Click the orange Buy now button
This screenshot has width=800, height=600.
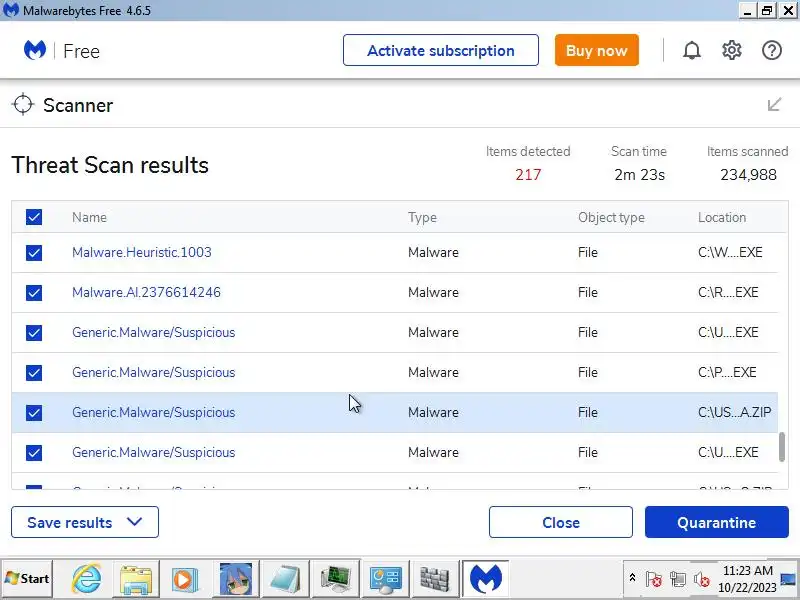coord(596,51)
